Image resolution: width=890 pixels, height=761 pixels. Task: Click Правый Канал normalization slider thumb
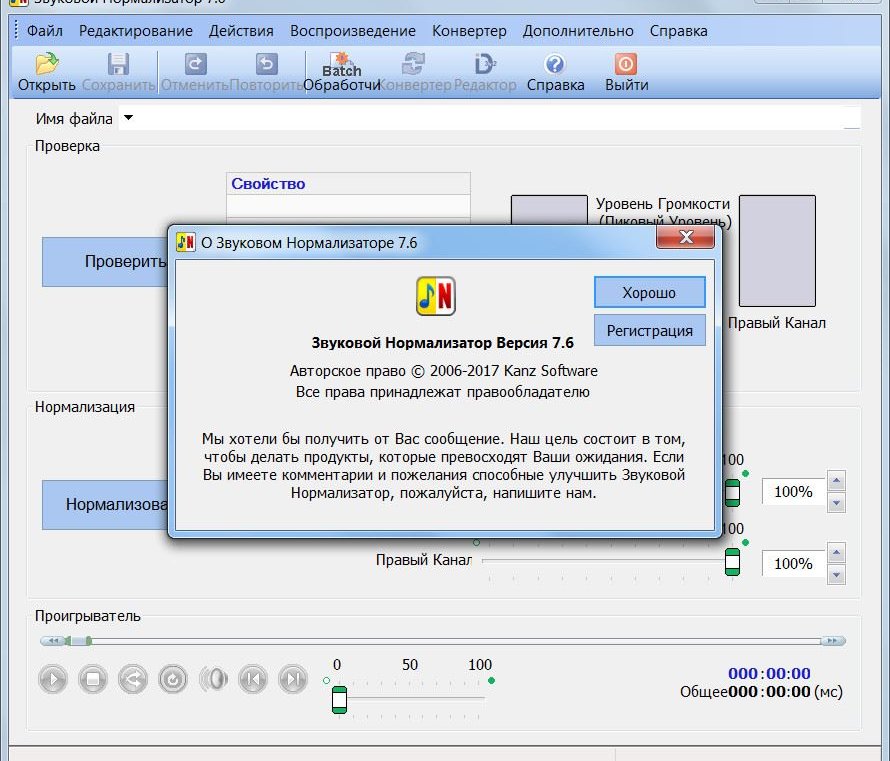point(732,562)
